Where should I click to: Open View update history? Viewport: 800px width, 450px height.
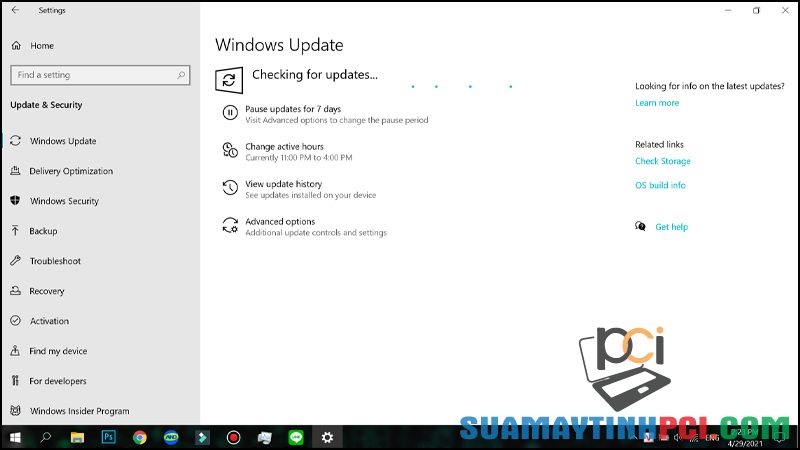[x=283, y=184]
